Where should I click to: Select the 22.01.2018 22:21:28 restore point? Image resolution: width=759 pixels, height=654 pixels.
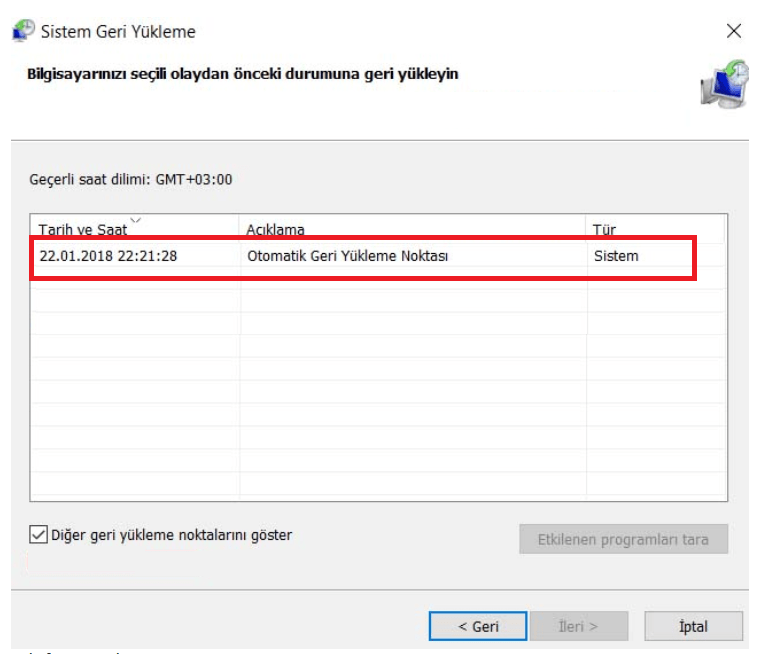pos(108,256)
